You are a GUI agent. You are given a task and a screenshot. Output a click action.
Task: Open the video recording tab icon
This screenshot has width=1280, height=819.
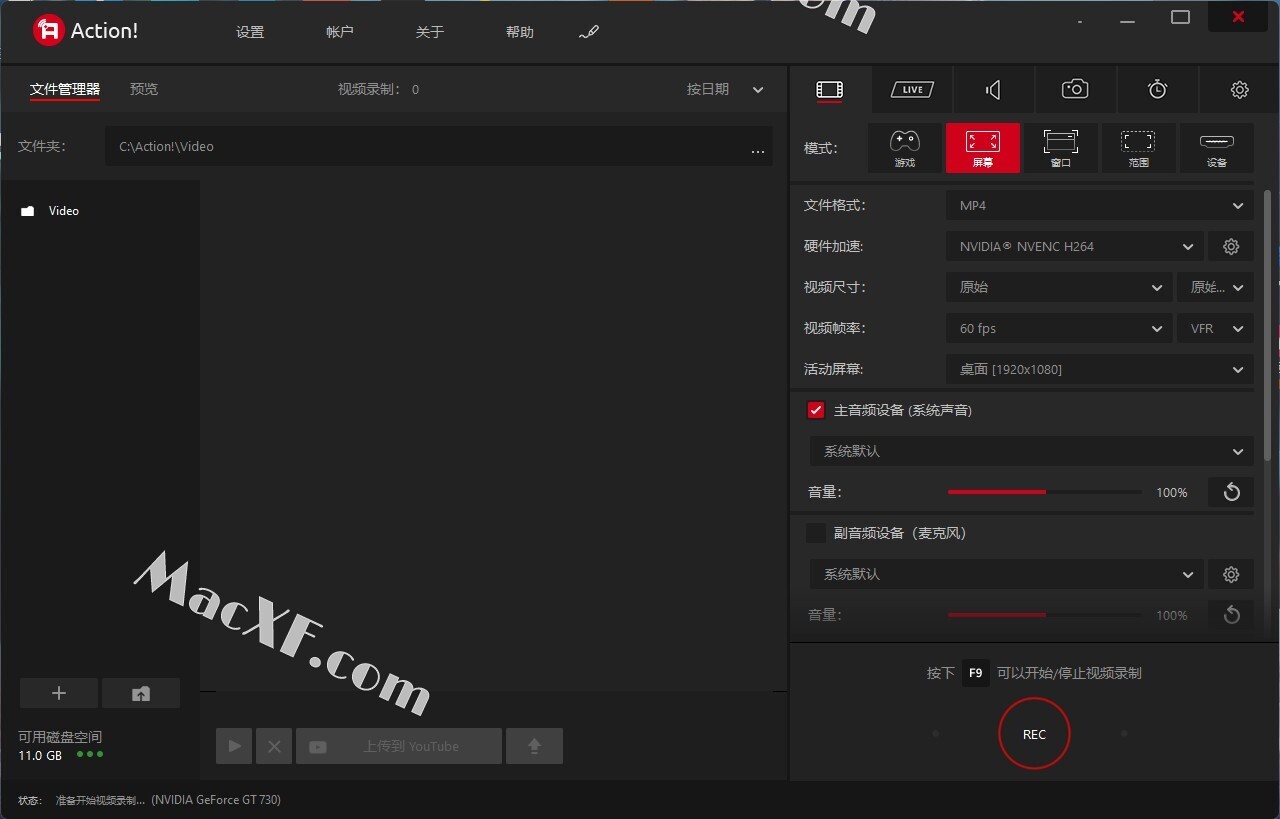point(829,90)
